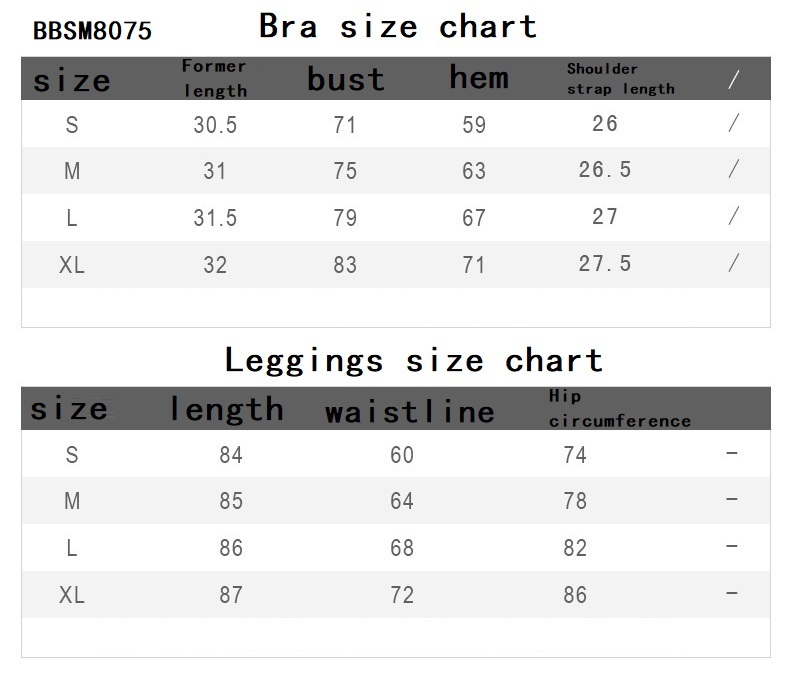The height and width of the screenshot is (679, 790).
Task: Select the waistline column header
Action: 410,412
